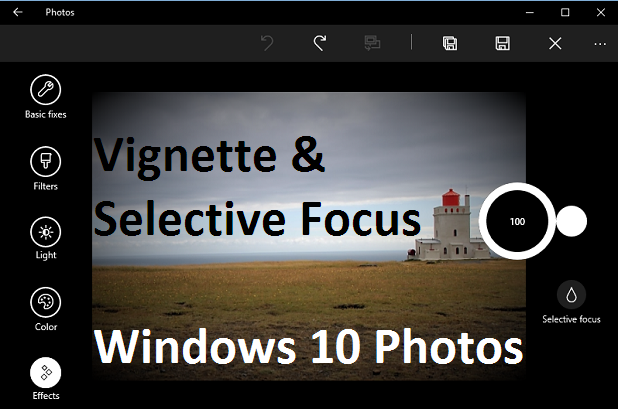
Task: Click the compare with original icon
Action: tap(373, 43)
